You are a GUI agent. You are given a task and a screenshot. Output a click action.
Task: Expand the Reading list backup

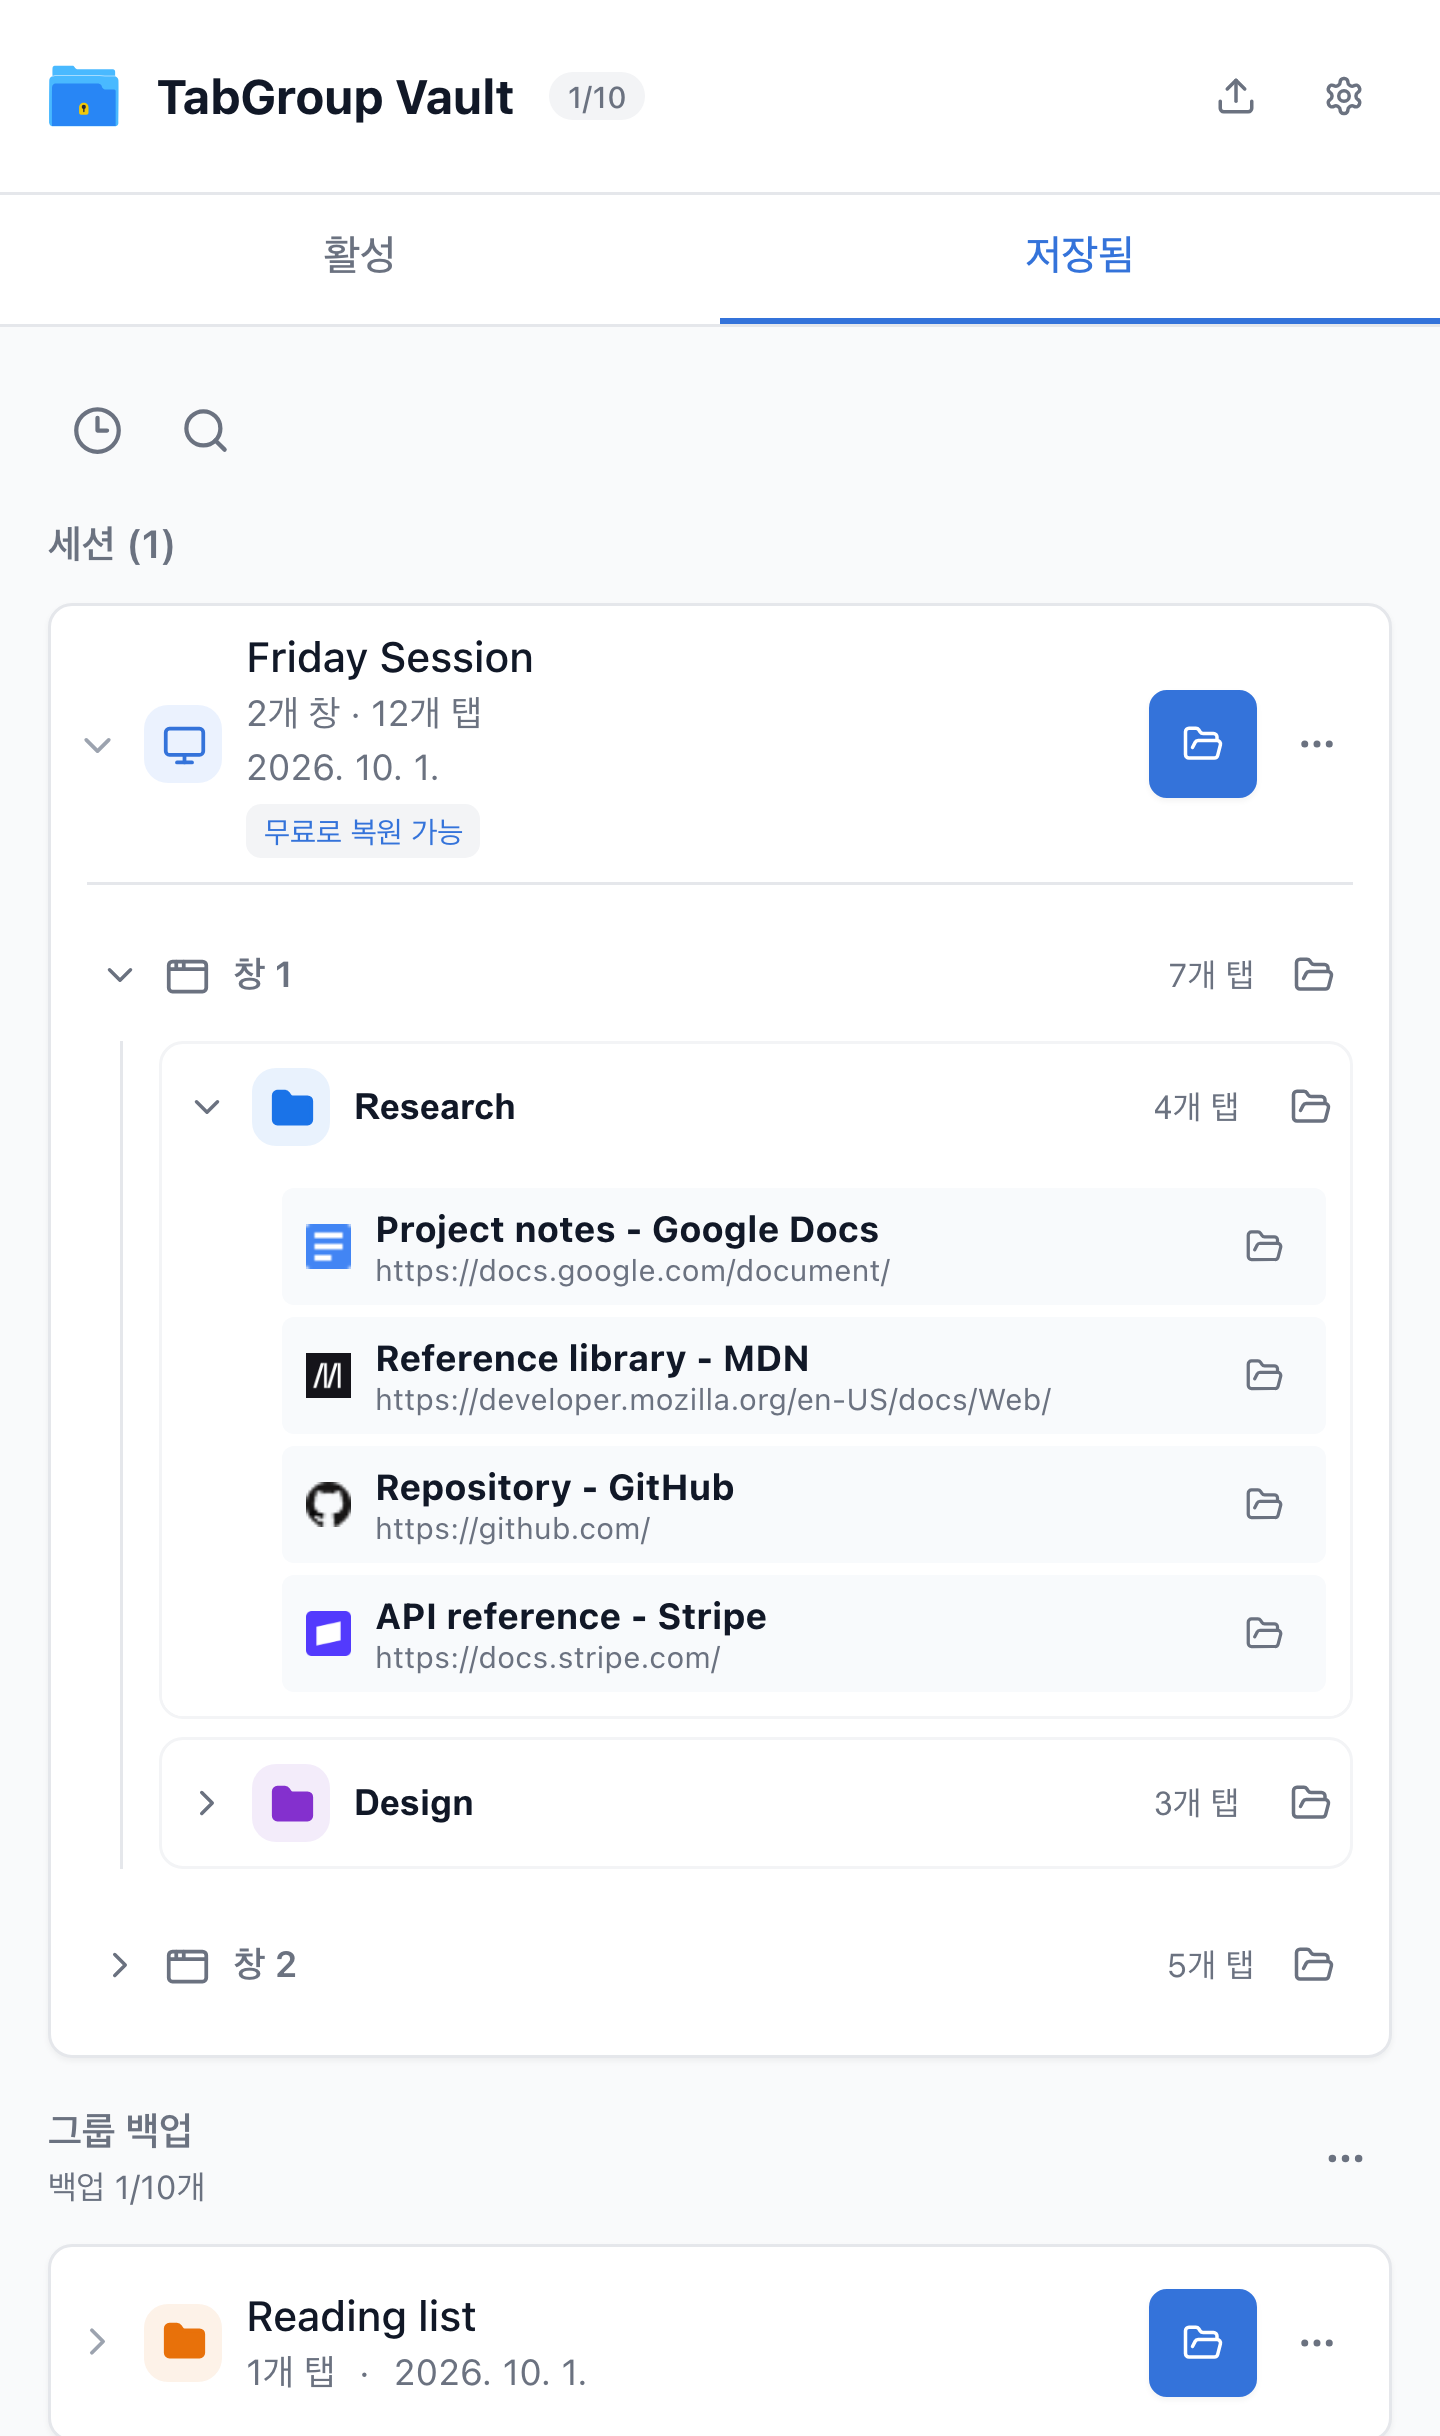97,2342
